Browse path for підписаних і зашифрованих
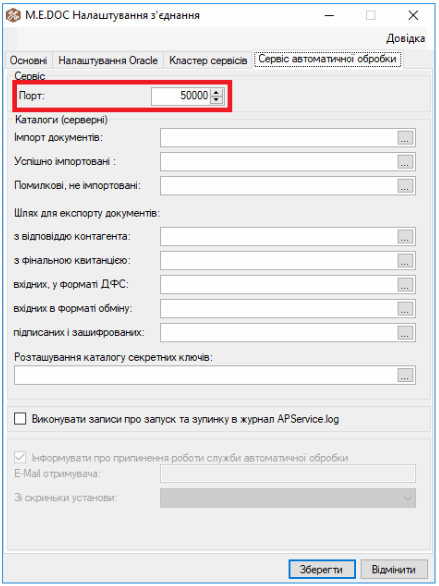Screen dimensions: 439x586 click(x=405, y=332)
